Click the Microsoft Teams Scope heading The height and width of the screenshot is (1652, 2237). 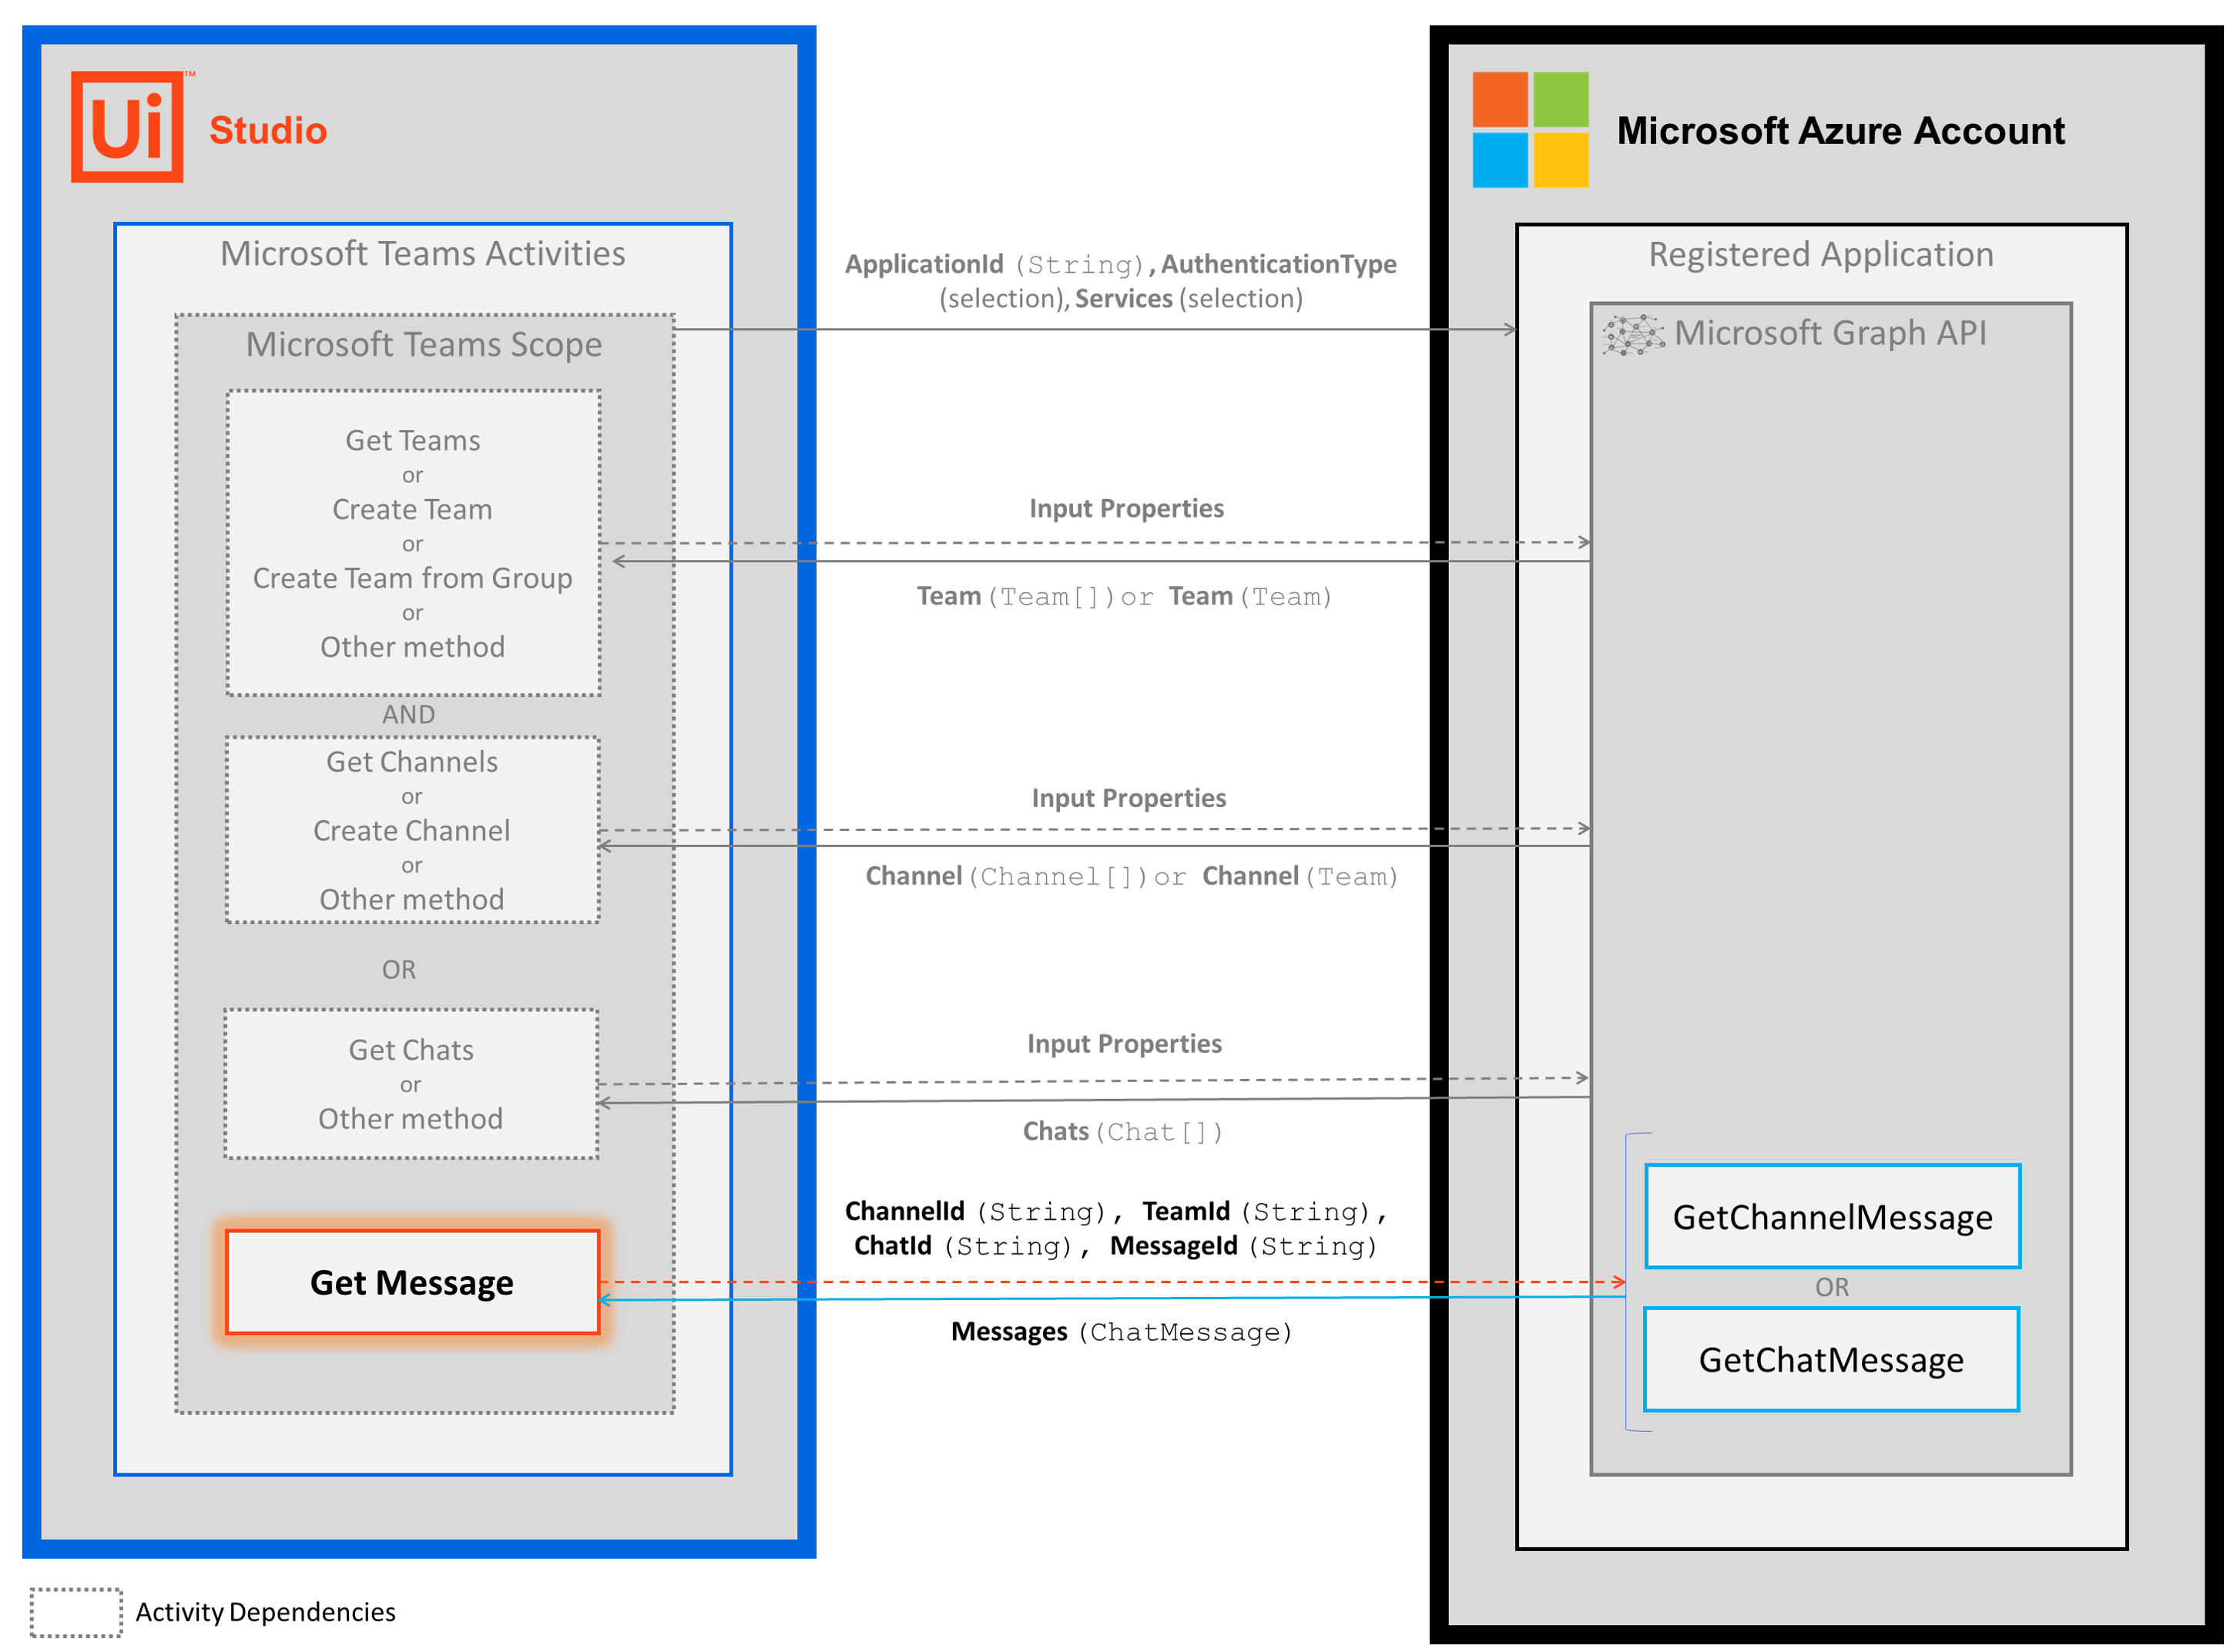(424, 344)
